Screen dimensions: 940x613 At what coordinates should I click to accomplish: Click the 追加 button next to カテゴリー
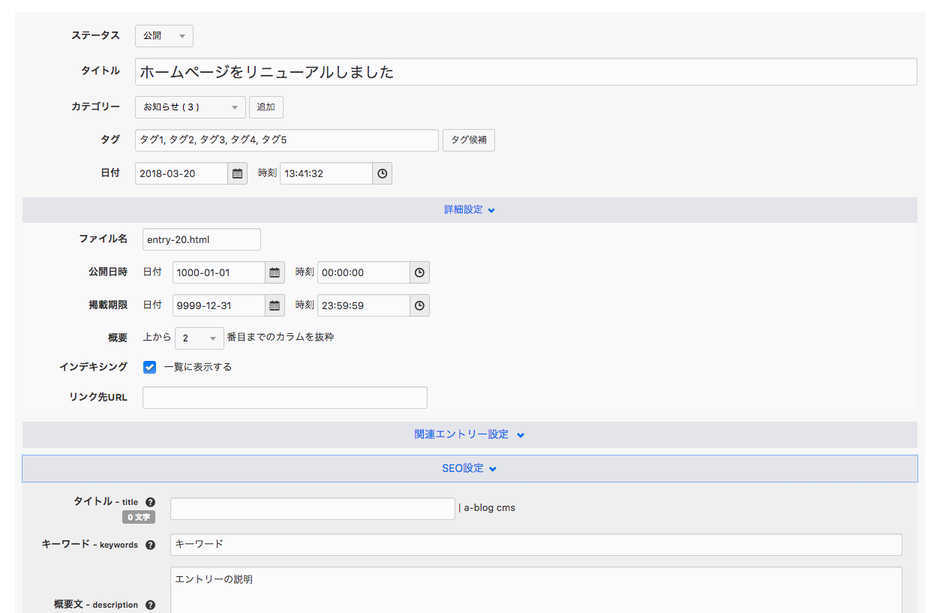pyautogui.click(x=265, y=106)
